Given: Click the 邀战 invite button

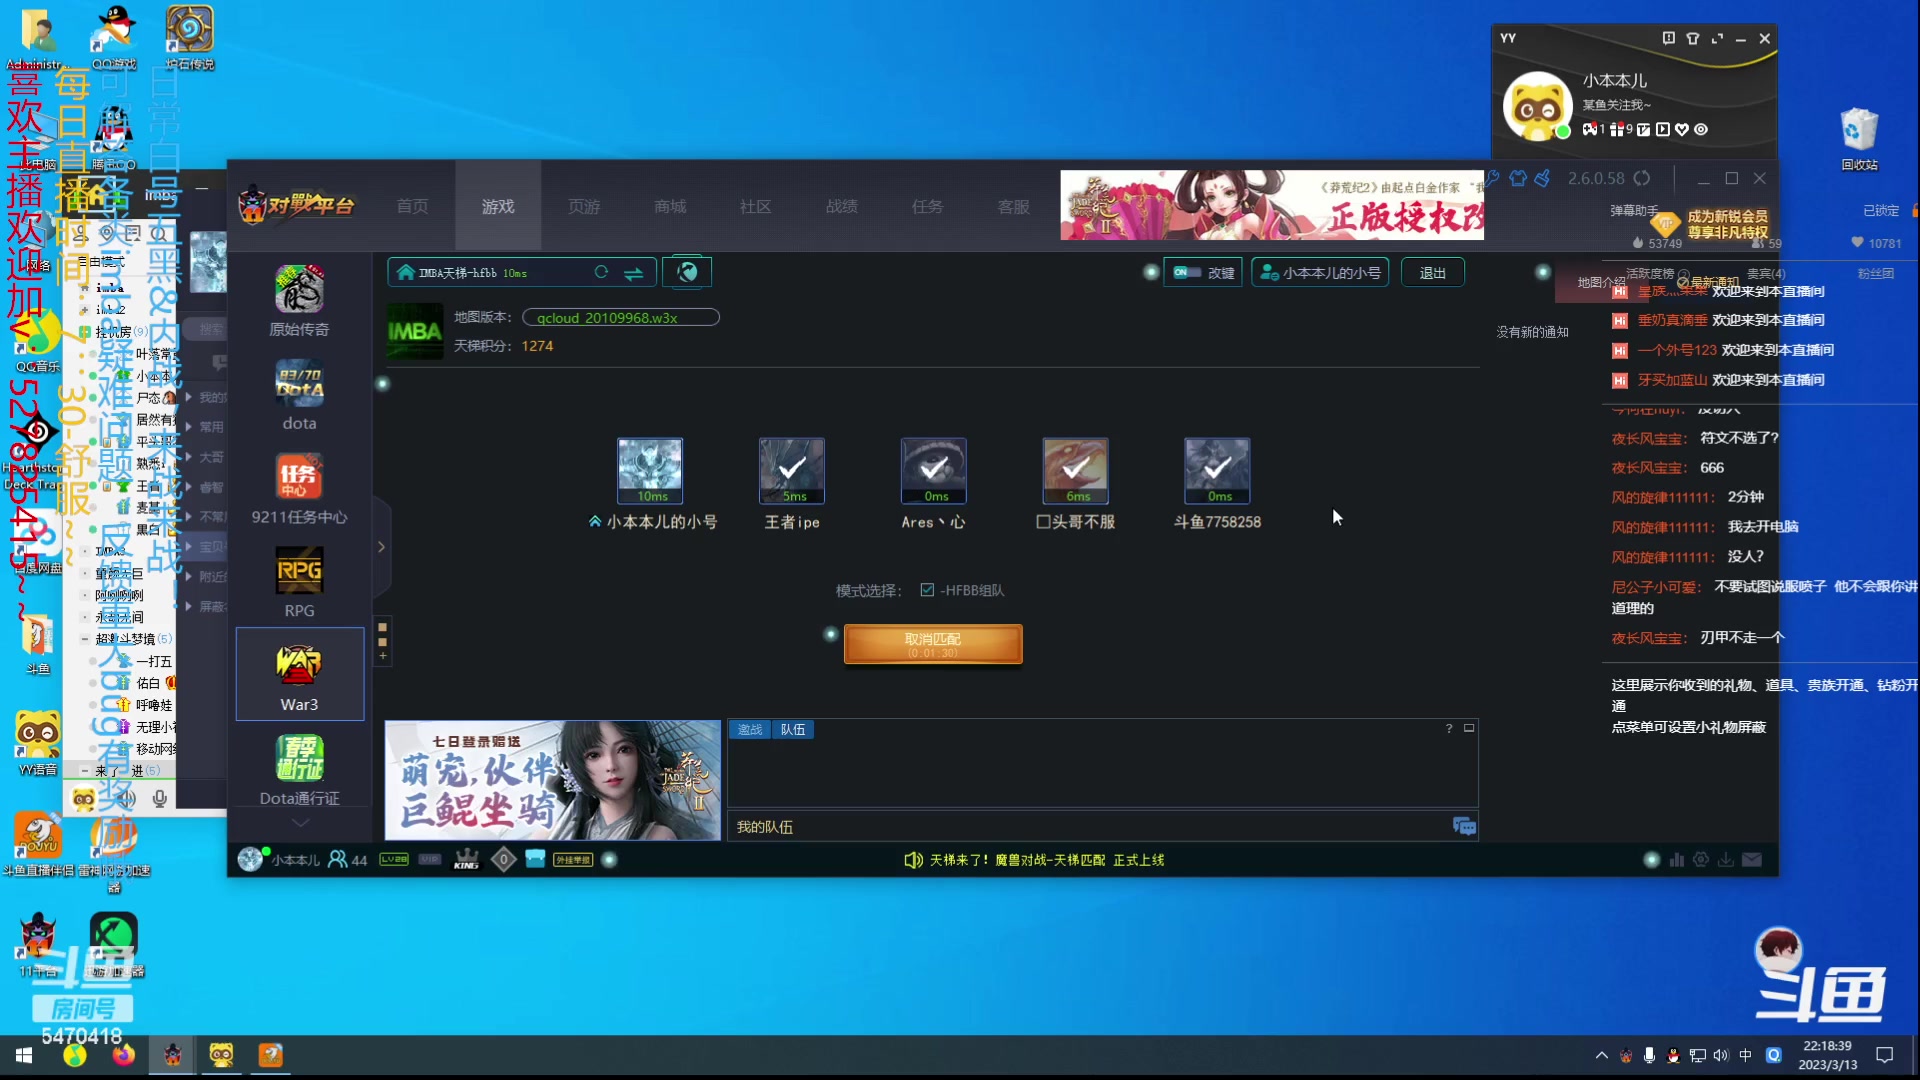Looking at the screenshot, I should point(750,729).
